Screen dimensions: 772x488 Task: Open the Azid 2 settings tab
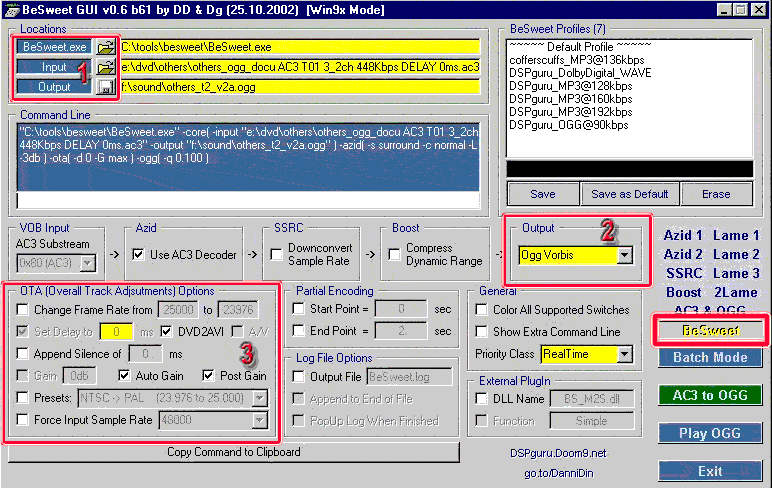coord(683,255)
